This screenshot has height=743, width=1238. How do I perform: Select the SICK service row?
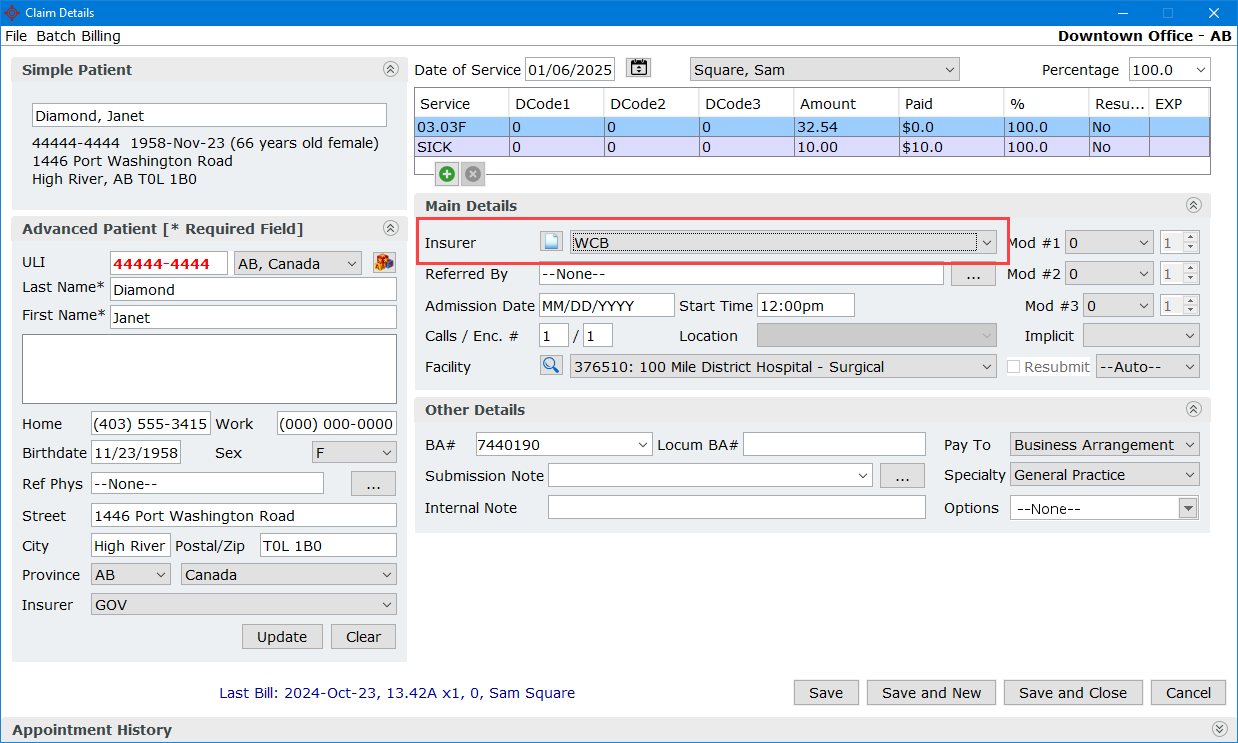(x=460, y=147)
